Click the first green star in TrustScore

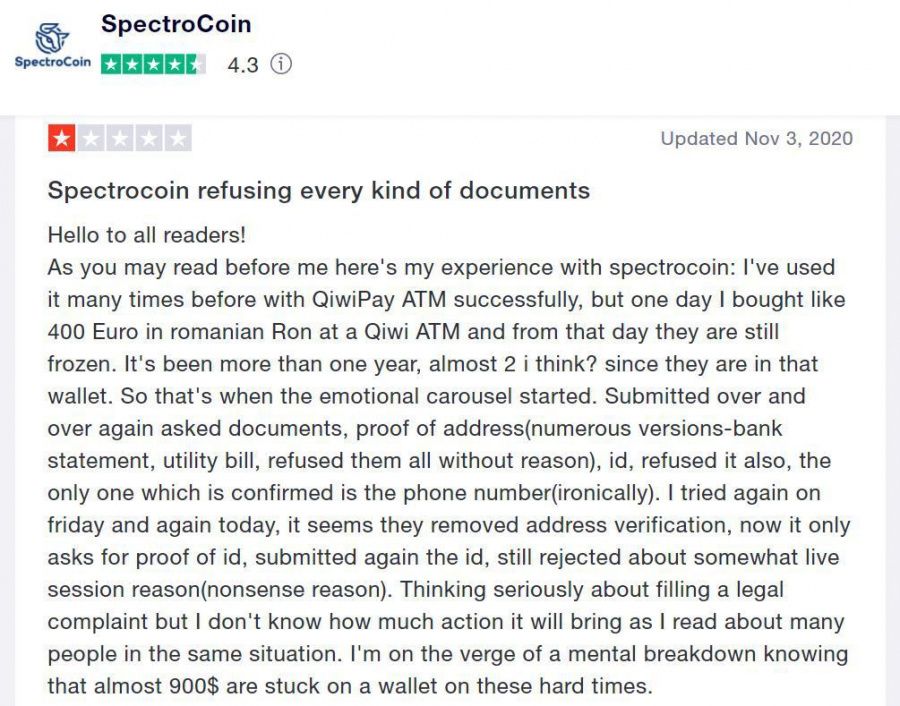[111, 65]
